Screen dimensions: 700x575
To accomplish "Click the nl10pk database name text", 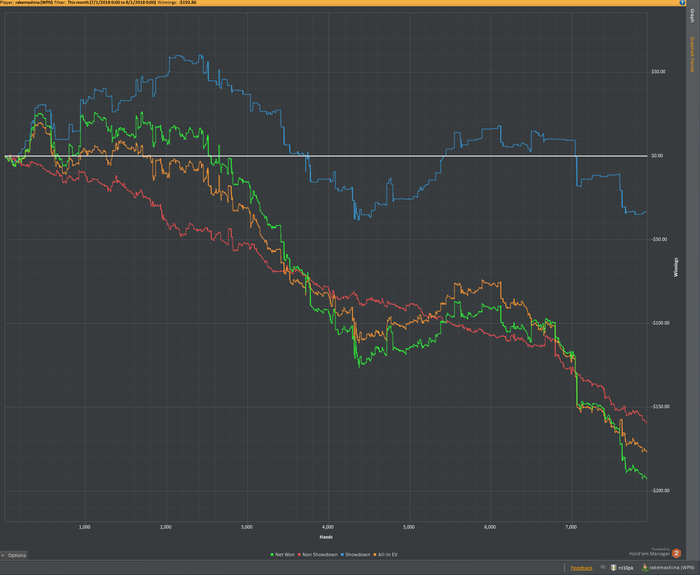I will pyautogui.click(x=625, y=568).
